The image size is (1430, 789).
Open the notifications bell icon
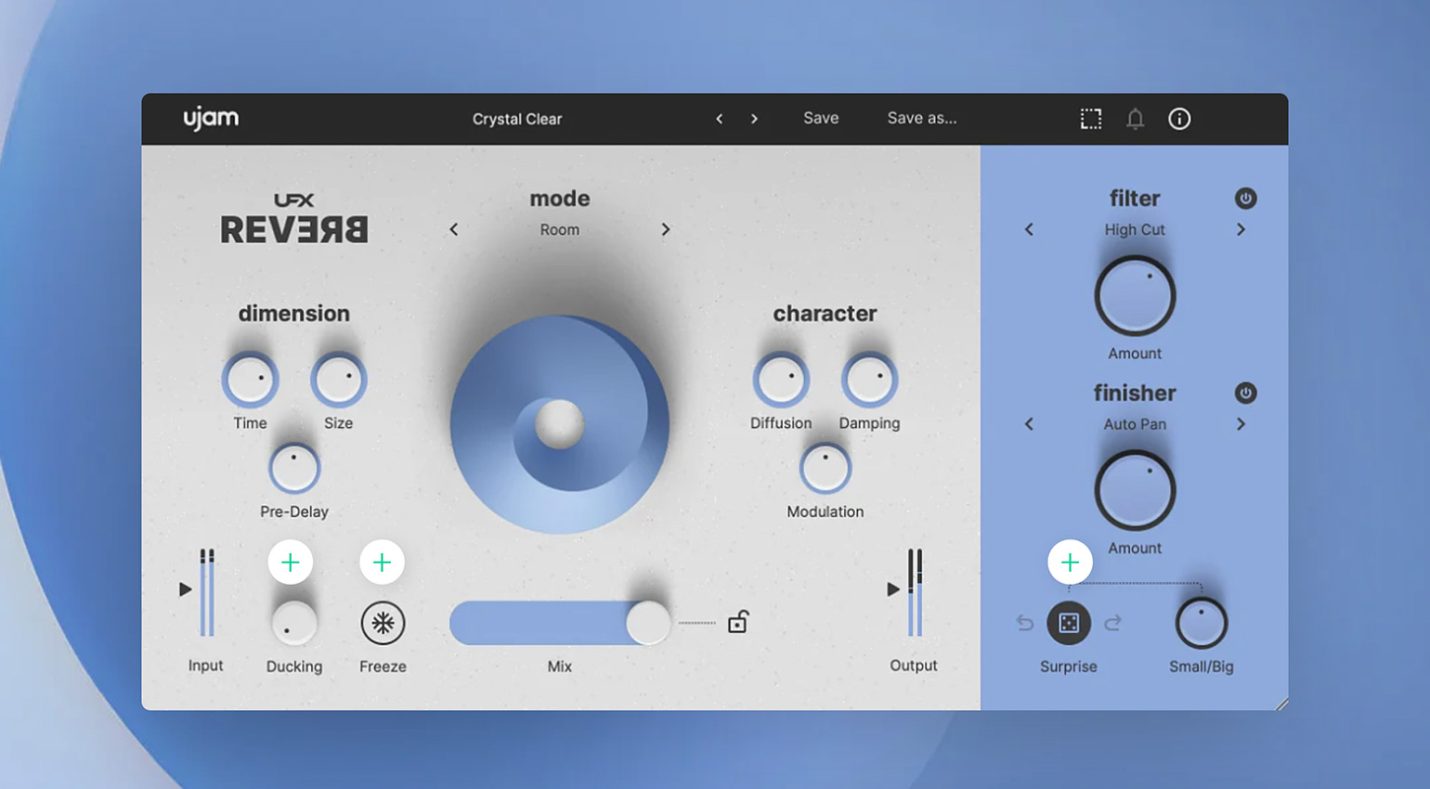point(1135,119)
